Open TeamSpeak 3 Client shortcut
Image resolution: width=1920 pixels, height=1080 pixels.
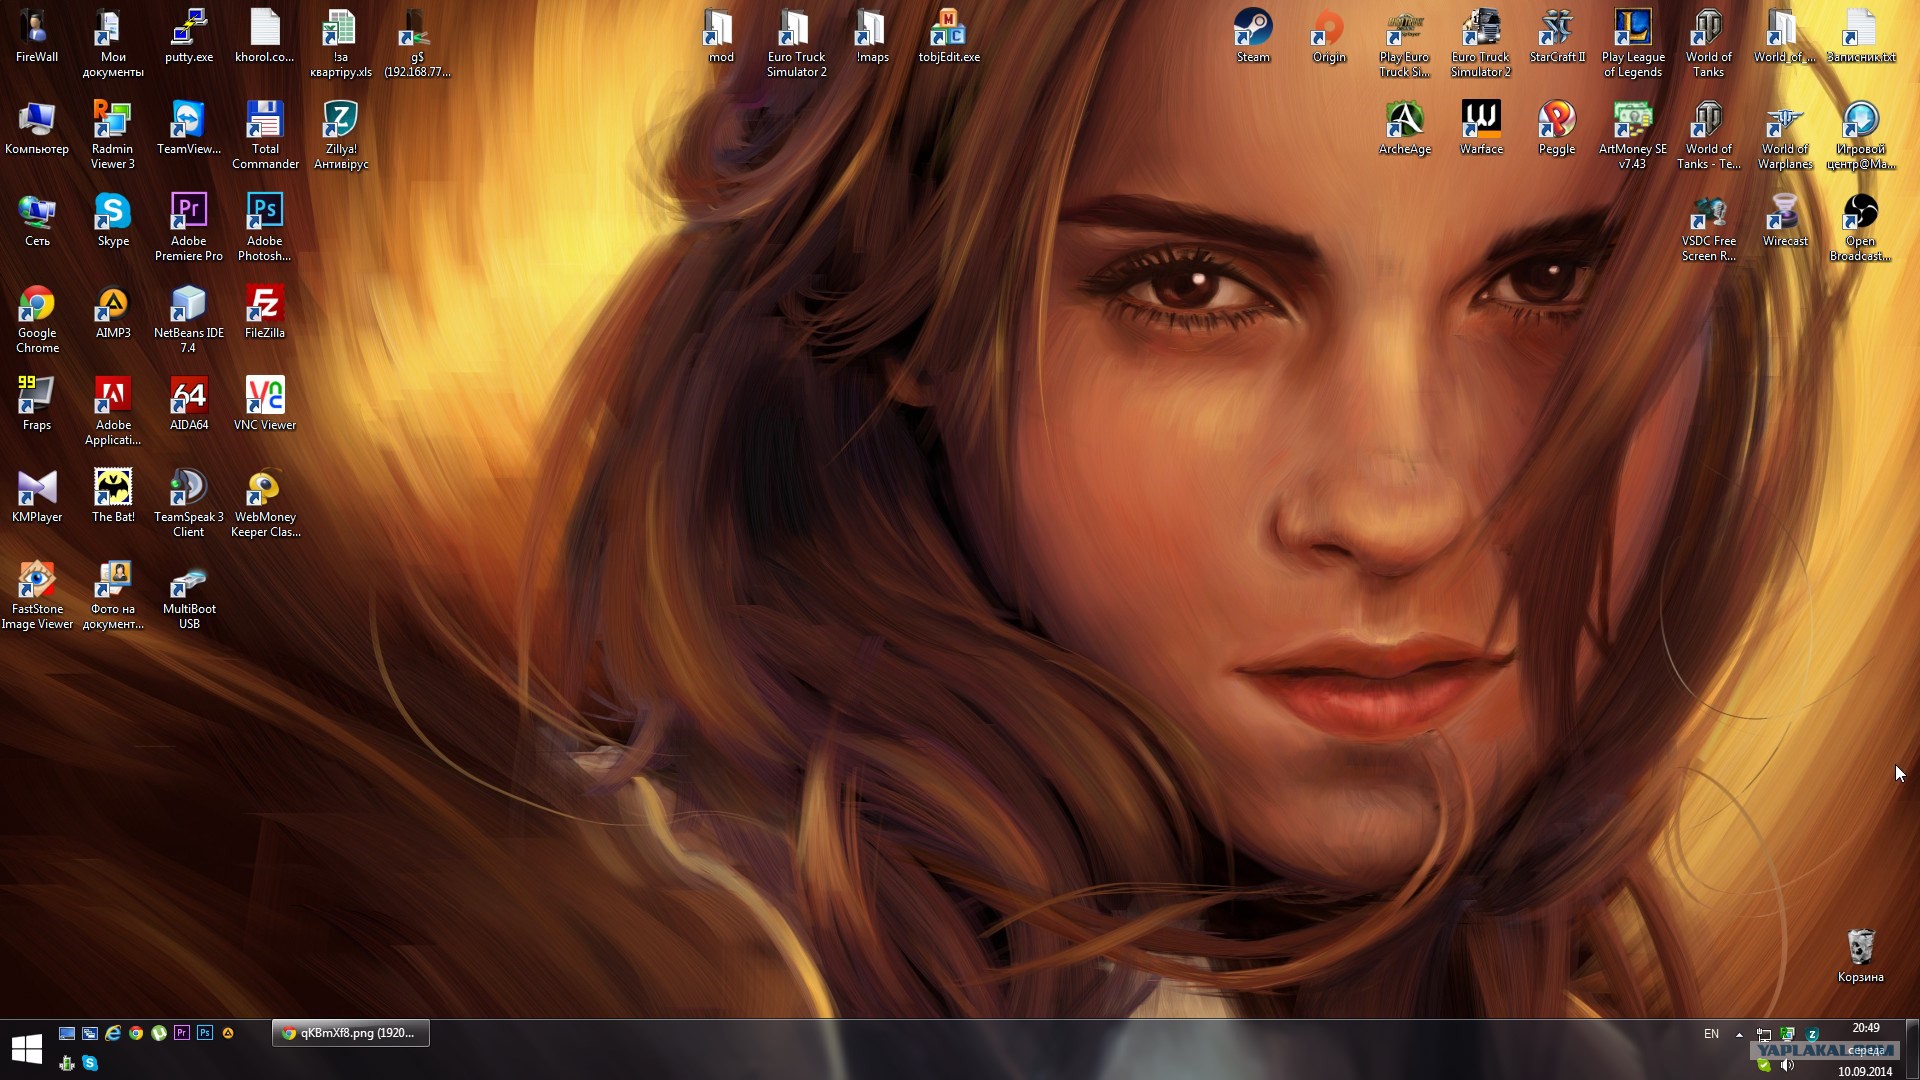[x=189, y=503]
